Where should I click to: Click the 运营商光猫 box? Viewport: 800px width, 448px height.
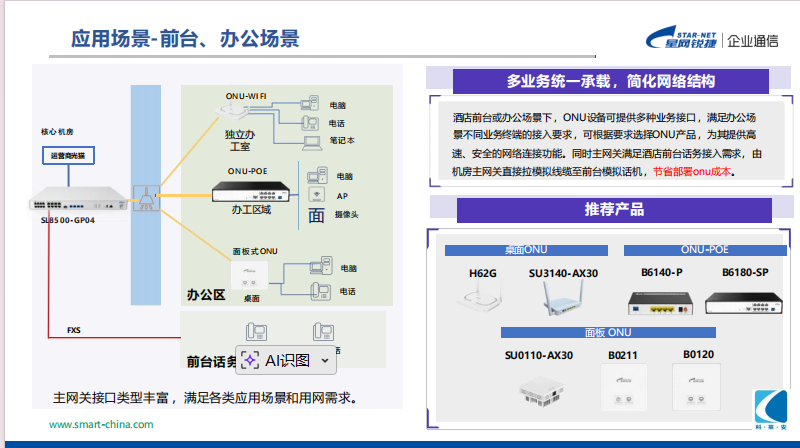pos(67,156)
